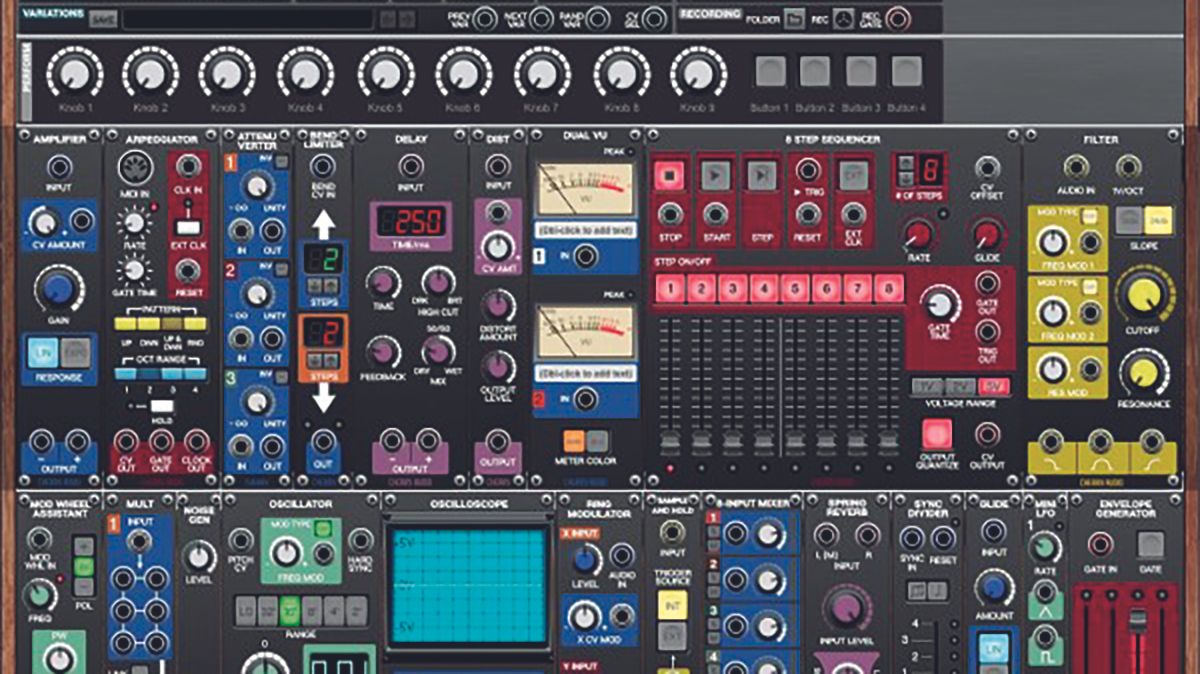Screen dimensions: 1200x674
Task: Enable the 24dB Slope toggle on the Filter
Action: tap(1157, 219)
